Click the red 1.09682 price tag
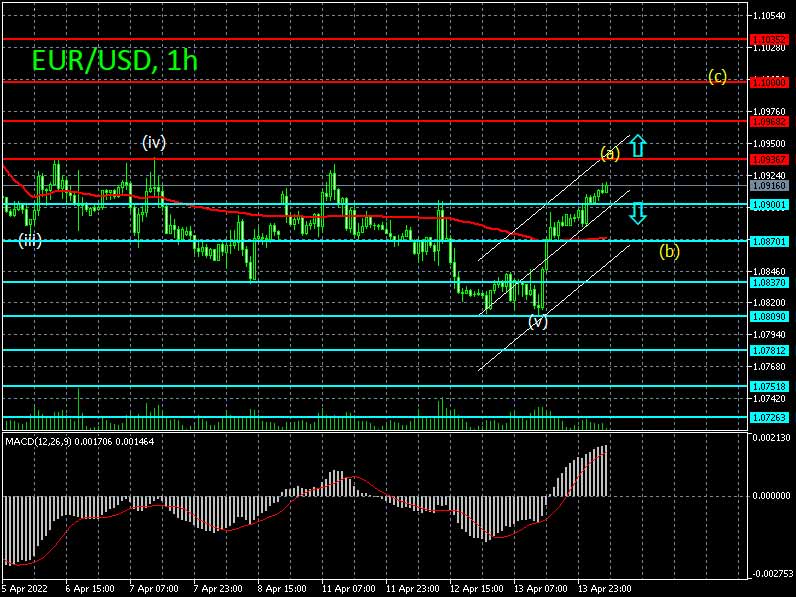Screen dimensions: 796x597 769,121
